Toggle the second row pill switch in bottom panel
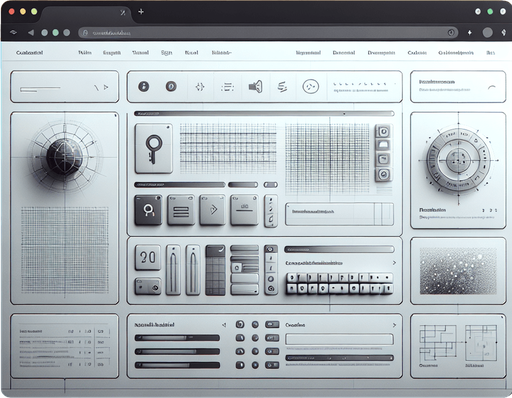The image size is (512, 398). tap(272, 338)
